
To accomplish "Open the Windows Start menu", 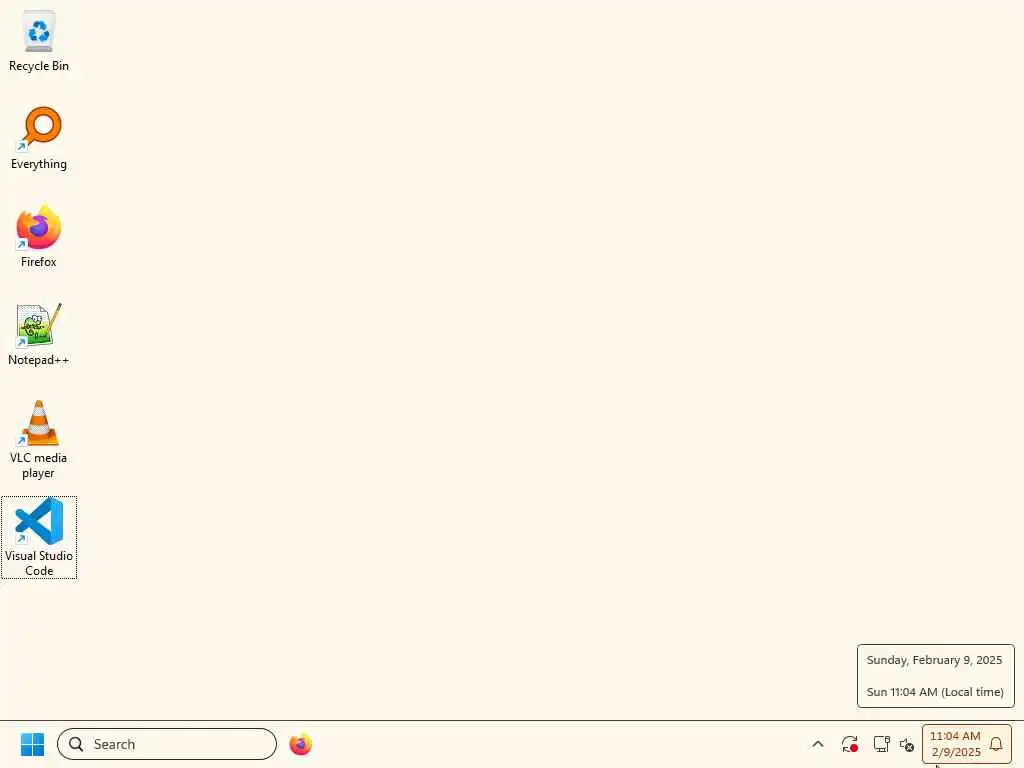I will [x=33, y=744].
